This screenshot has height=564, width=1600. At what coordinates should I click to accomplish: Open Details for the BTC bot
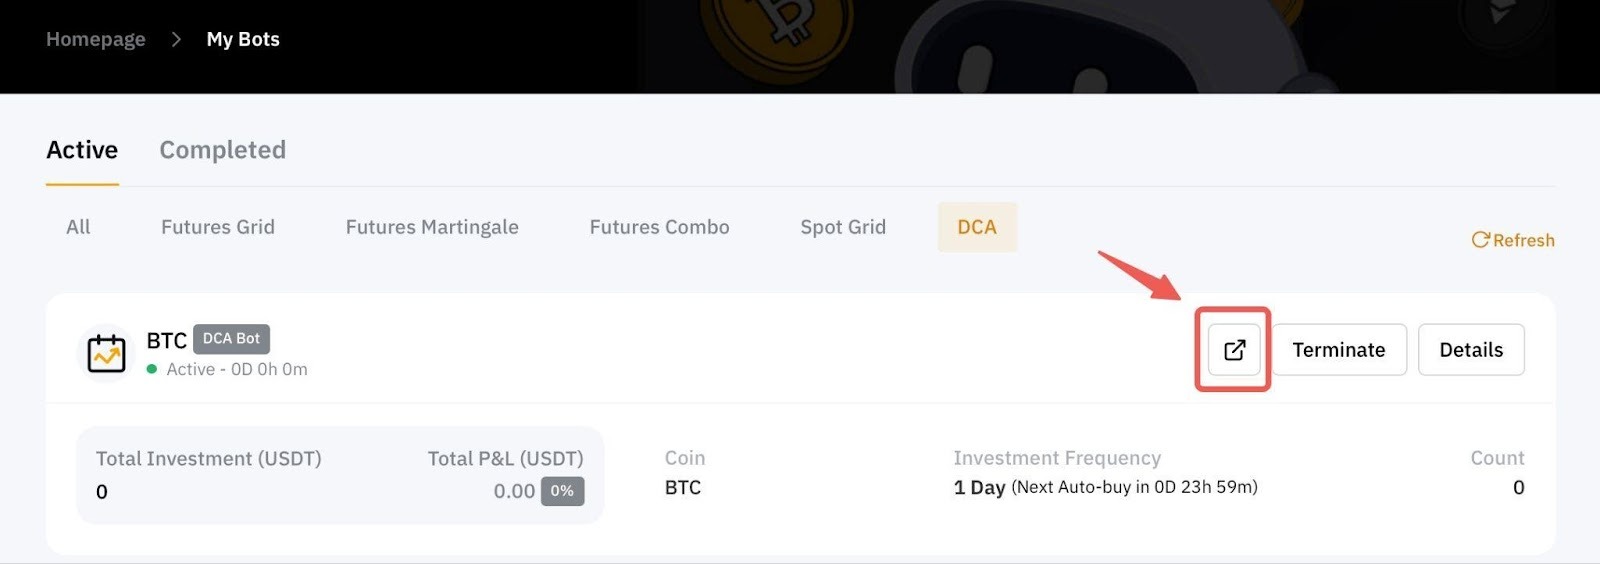click(1470, 350)
